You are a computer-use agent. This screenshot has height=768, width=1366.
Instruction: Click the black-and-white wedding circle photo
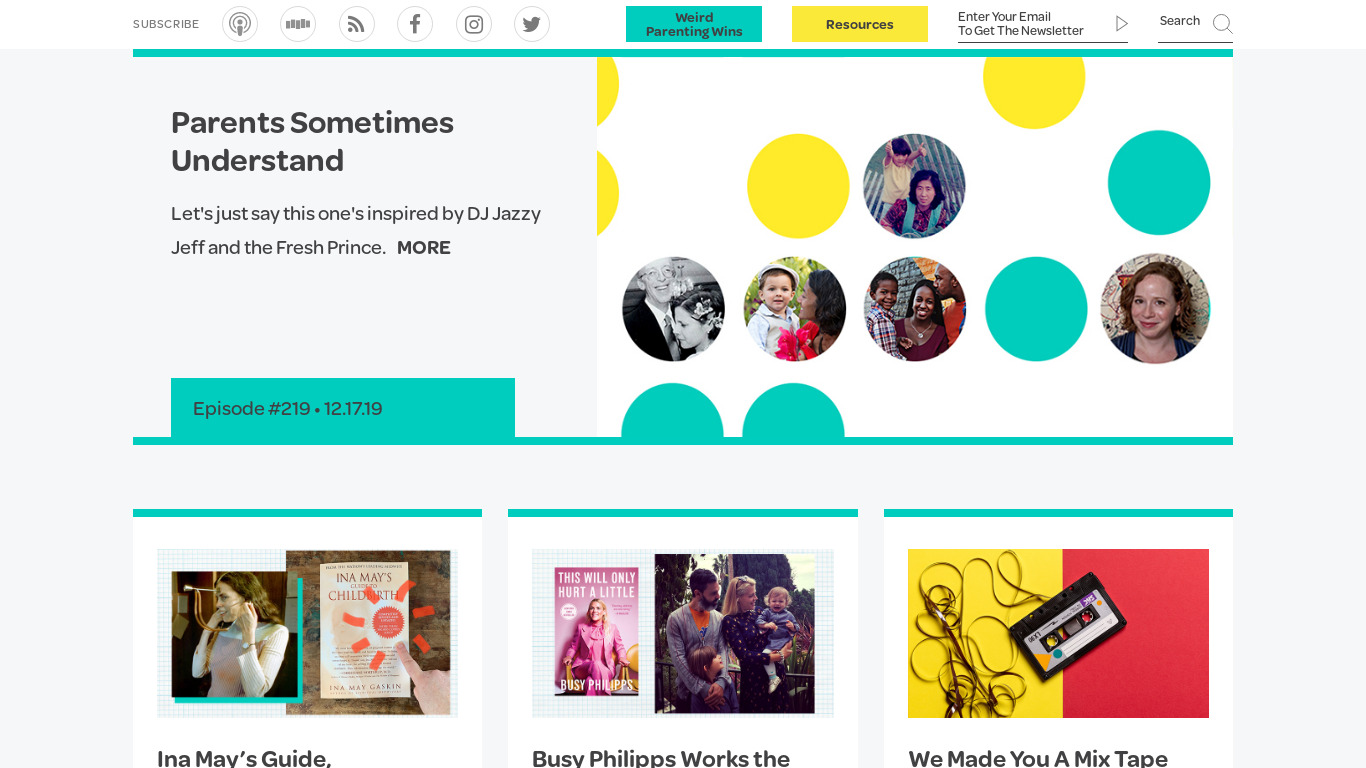click(x=673, y=309)
